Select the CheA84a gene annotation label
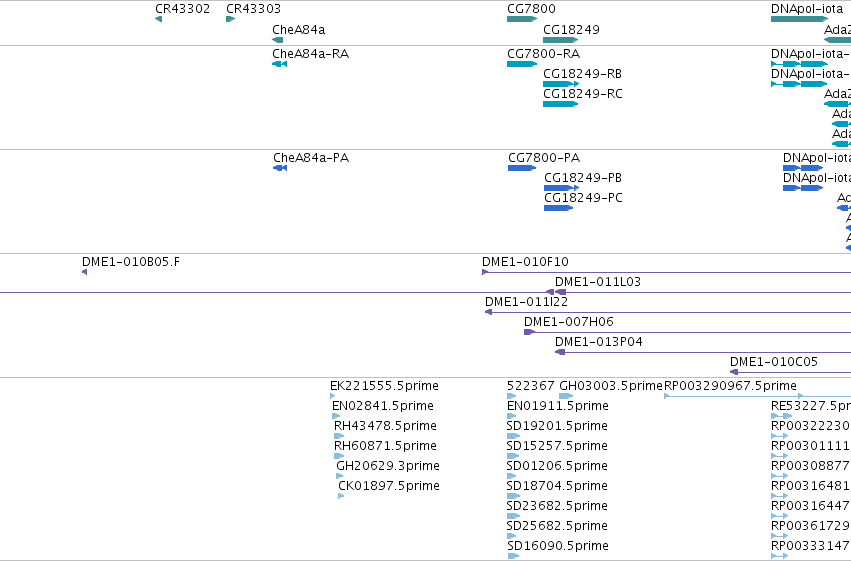 click(299, 30)
